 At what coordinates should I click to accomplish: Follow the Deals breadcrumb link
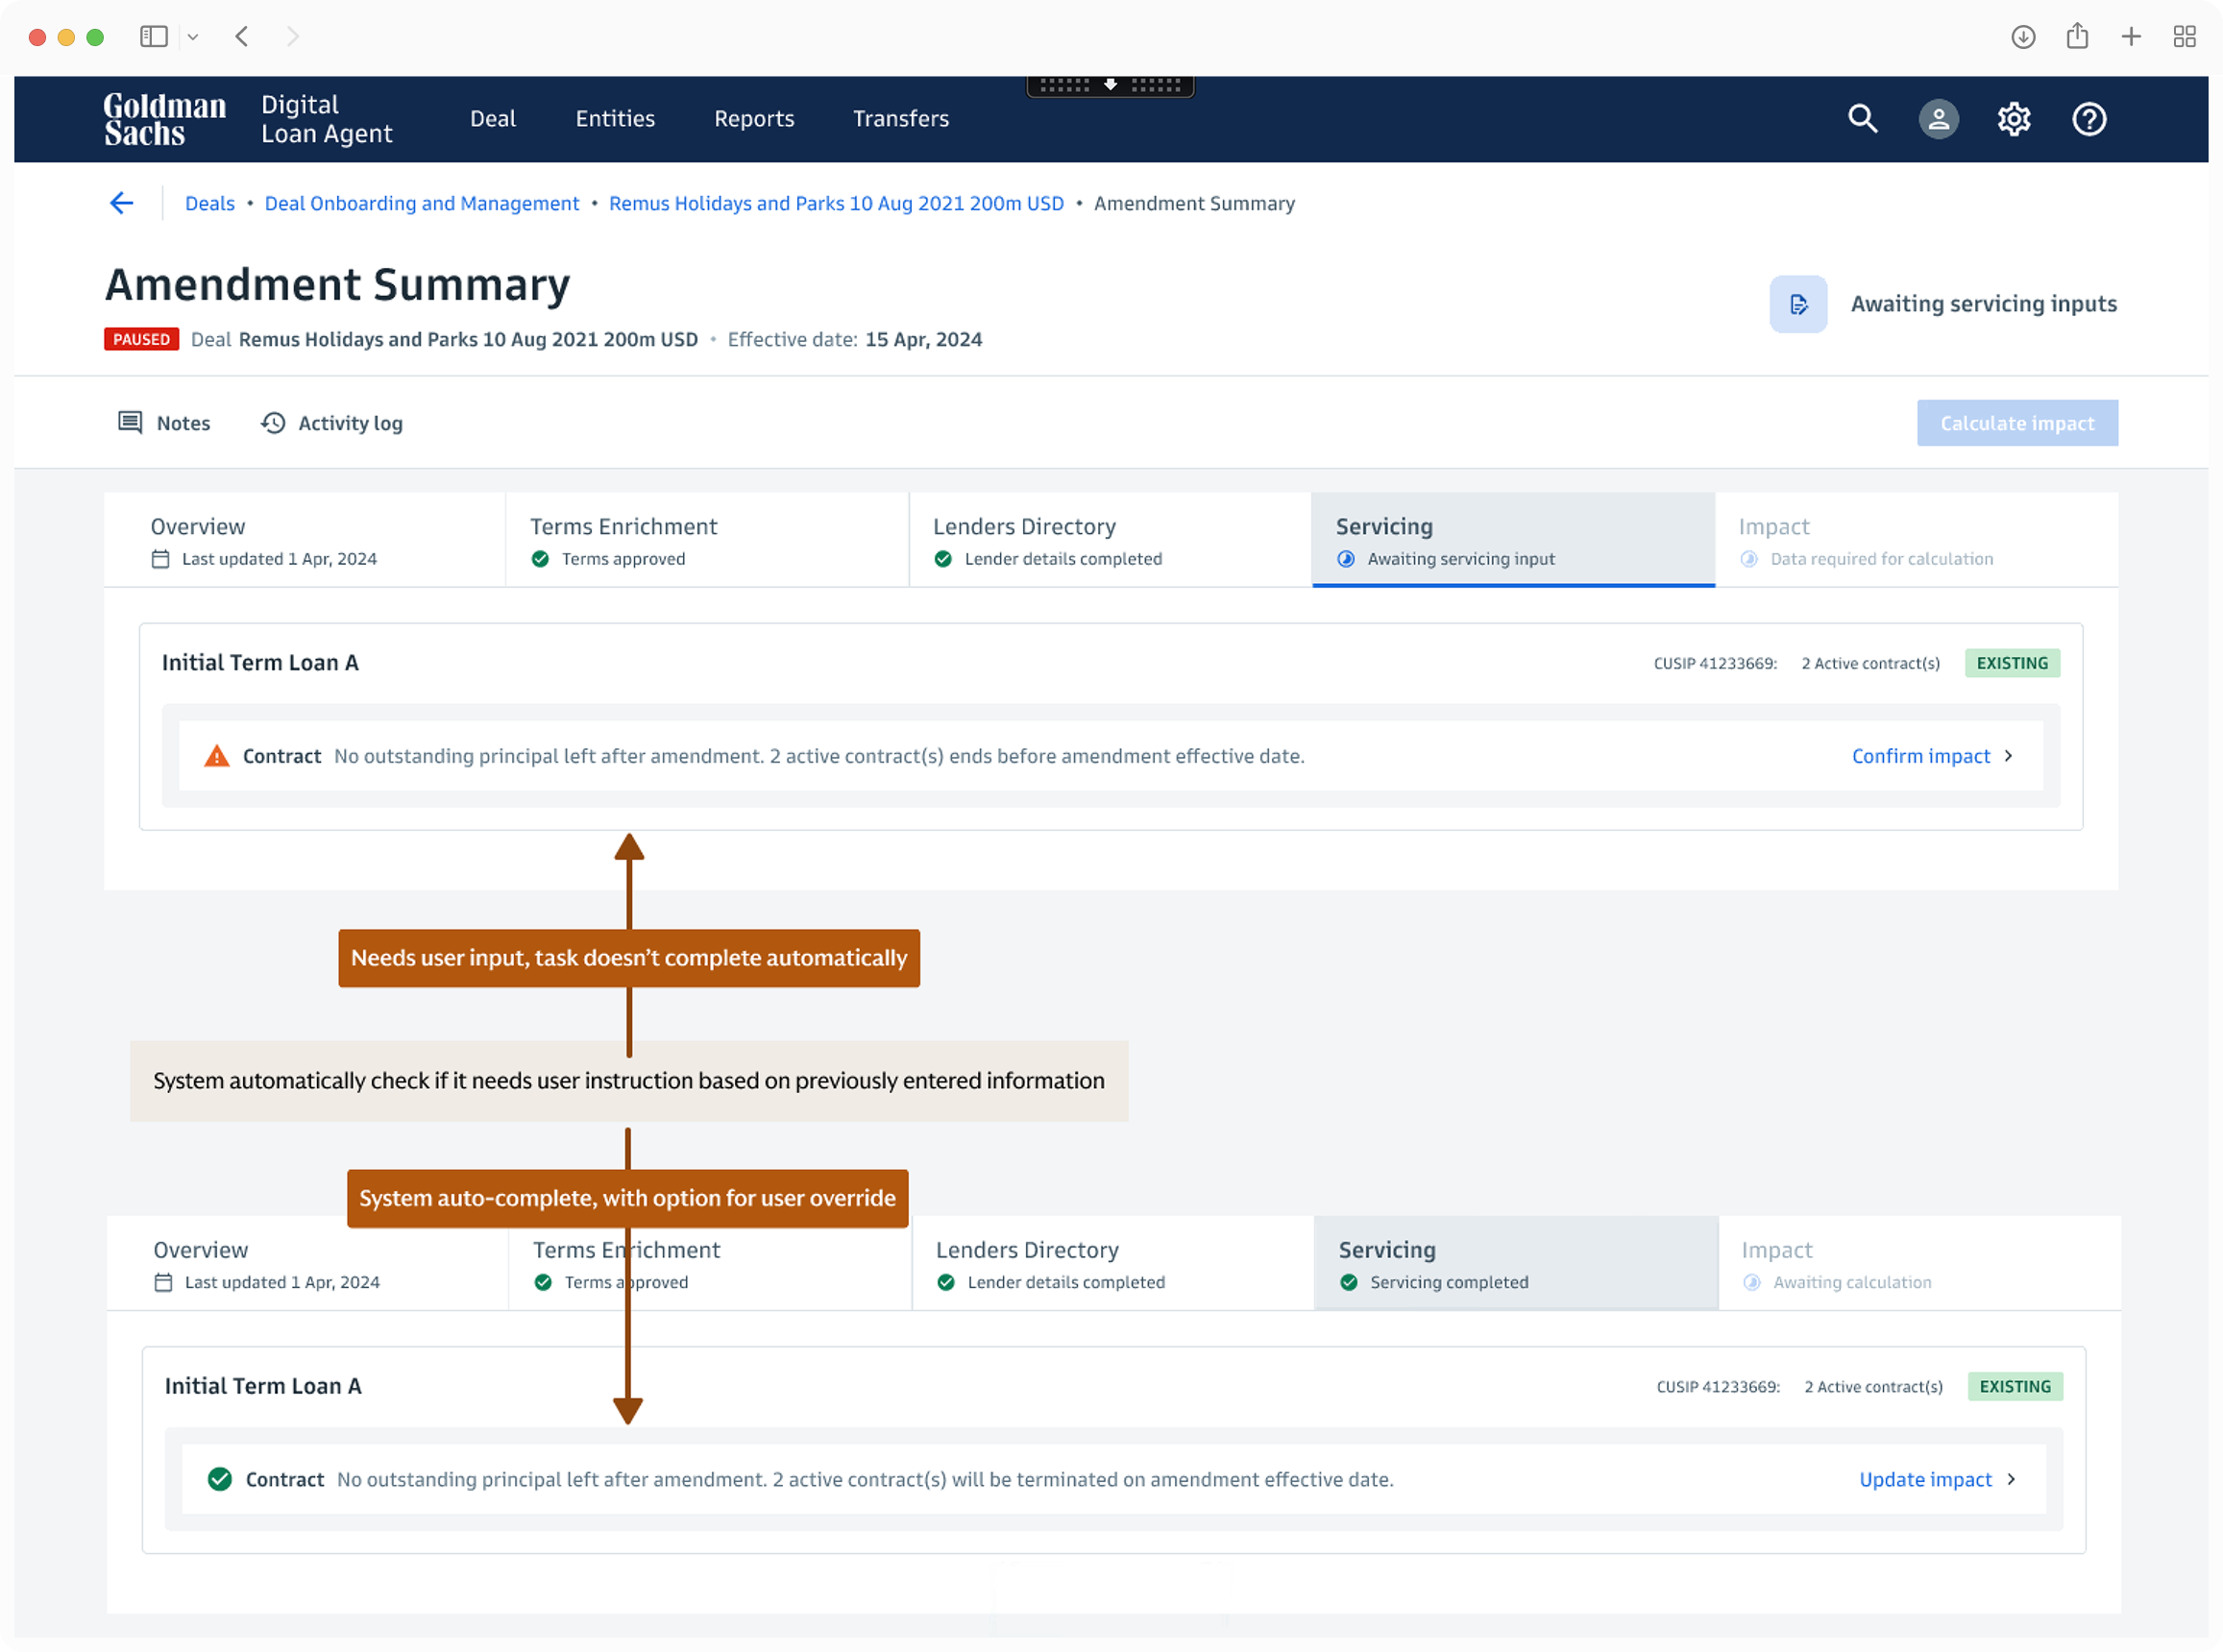tap(210, 203)
